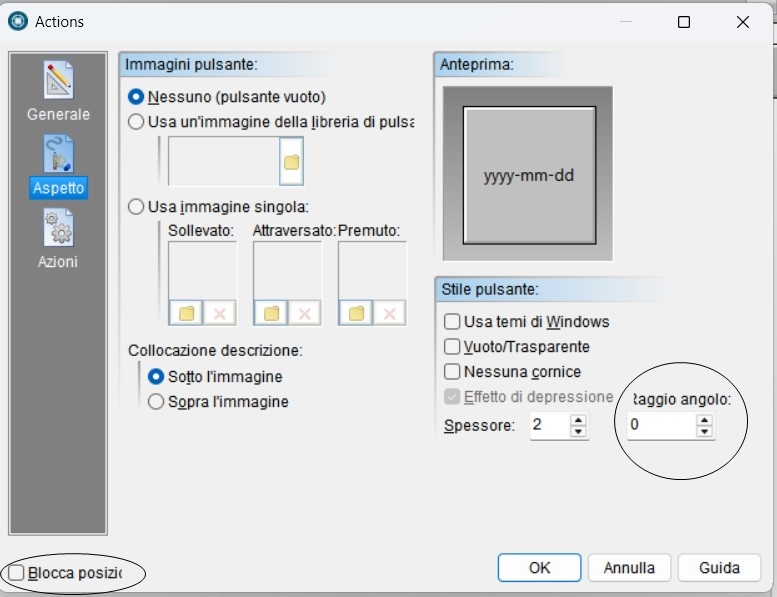Browse folder for Premuto image
Viewport: 777px width, 597px height.
pos(356,313)
